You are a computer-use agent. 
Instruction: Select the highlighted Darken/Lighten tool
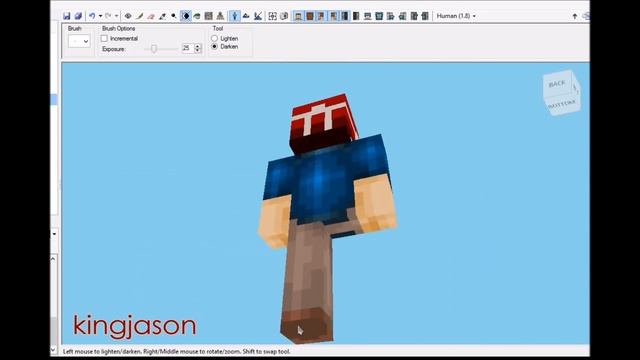186,16
